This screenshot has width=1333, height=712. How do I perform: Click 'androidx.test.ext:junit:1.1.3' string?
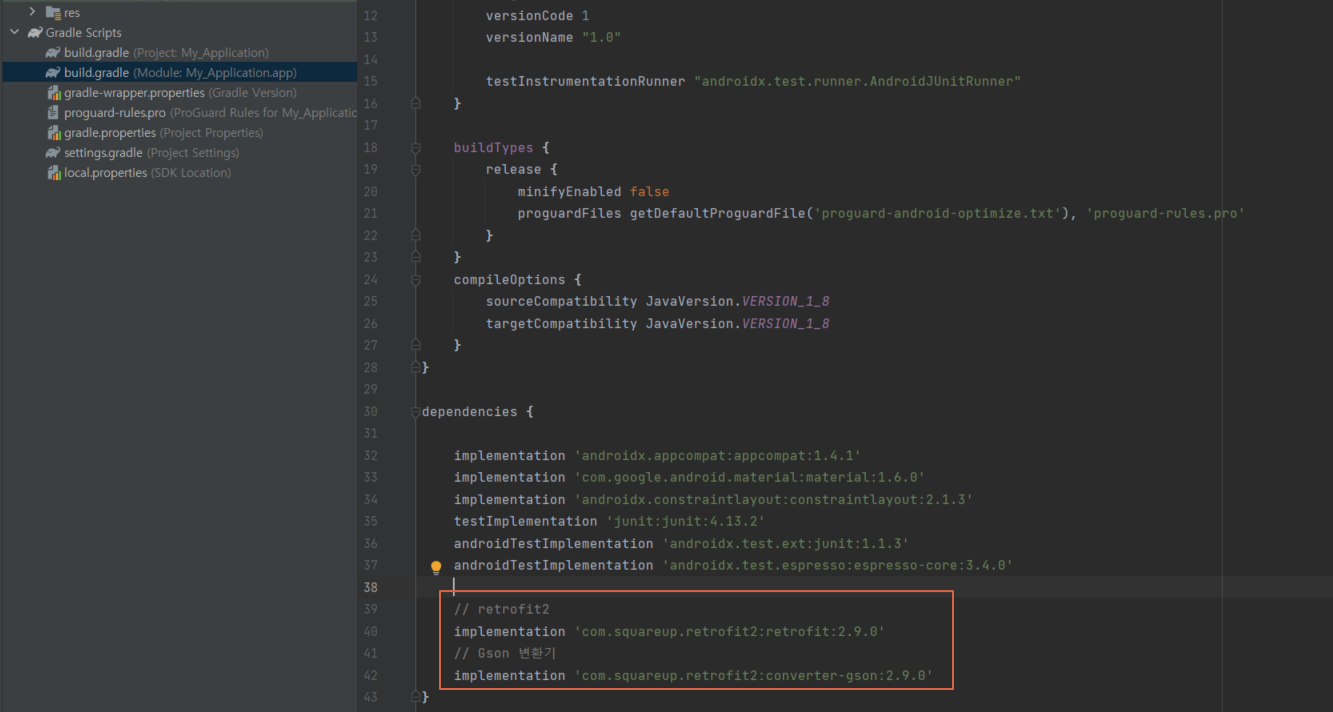pyautogui.click(x=785, y=543)
